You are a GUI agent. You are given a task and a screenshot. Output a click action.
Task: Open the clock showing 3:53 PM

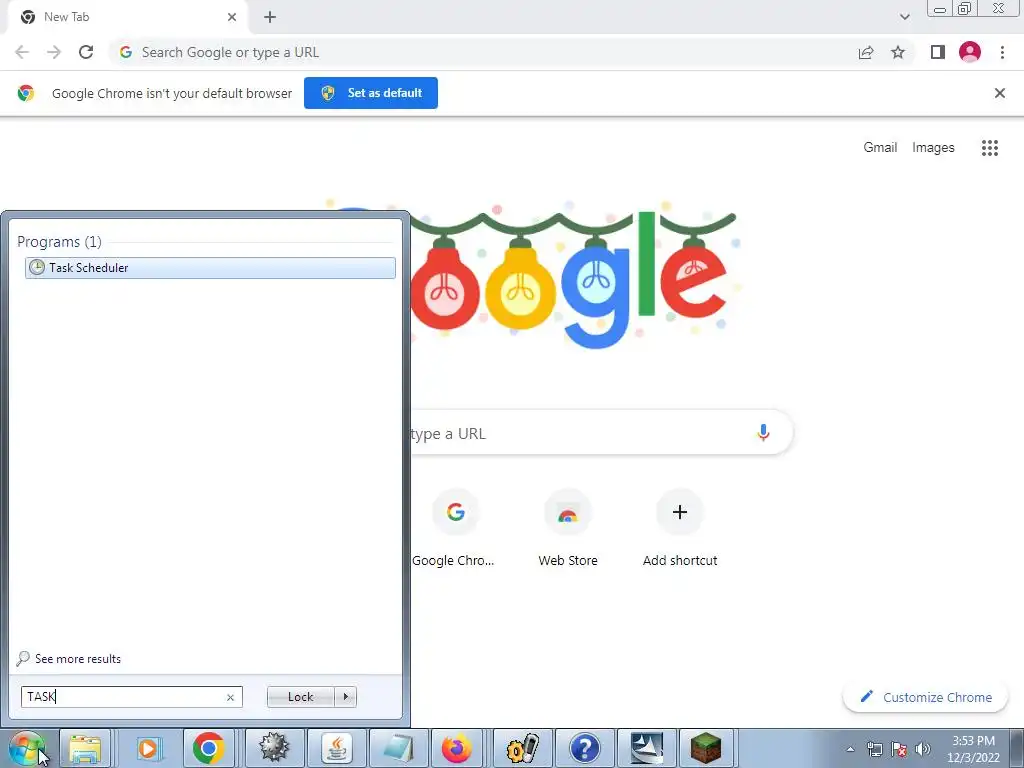[x=973, y=749]
